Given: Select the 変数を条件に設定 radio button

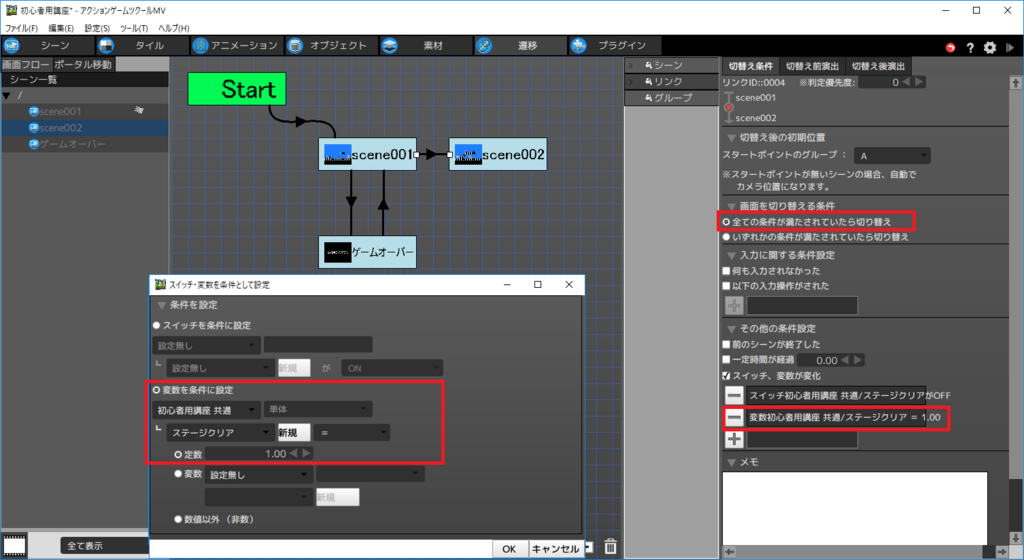Looking at the screenshot, I should pyautogui.click(x=157, y=390).
